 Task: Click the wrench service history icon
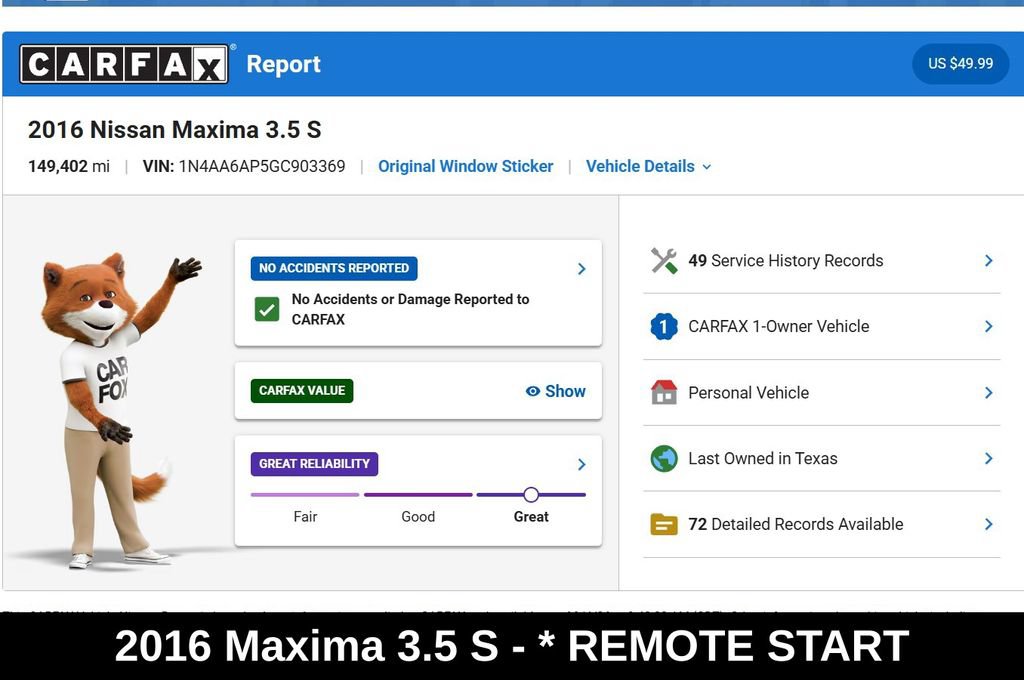point(664,261)
